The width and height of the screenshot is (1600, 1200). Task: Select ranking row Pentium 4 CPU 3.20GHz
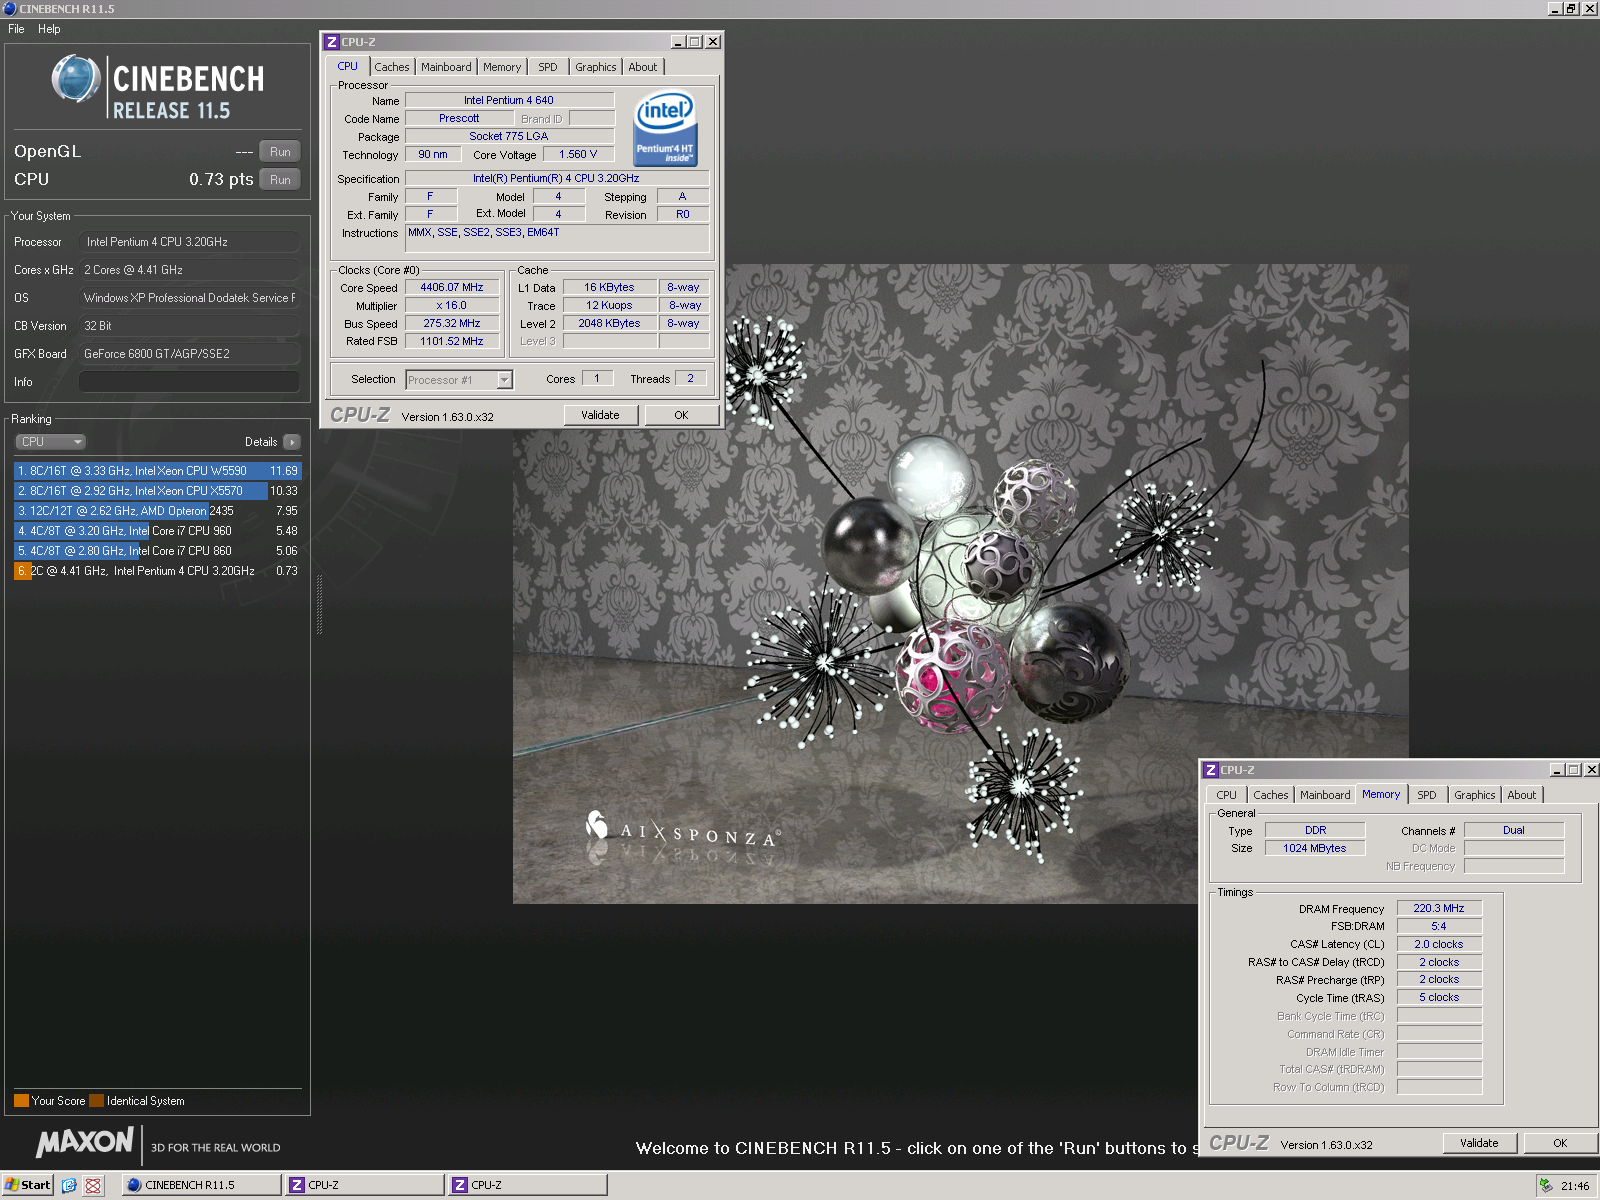tap(157, 571)
